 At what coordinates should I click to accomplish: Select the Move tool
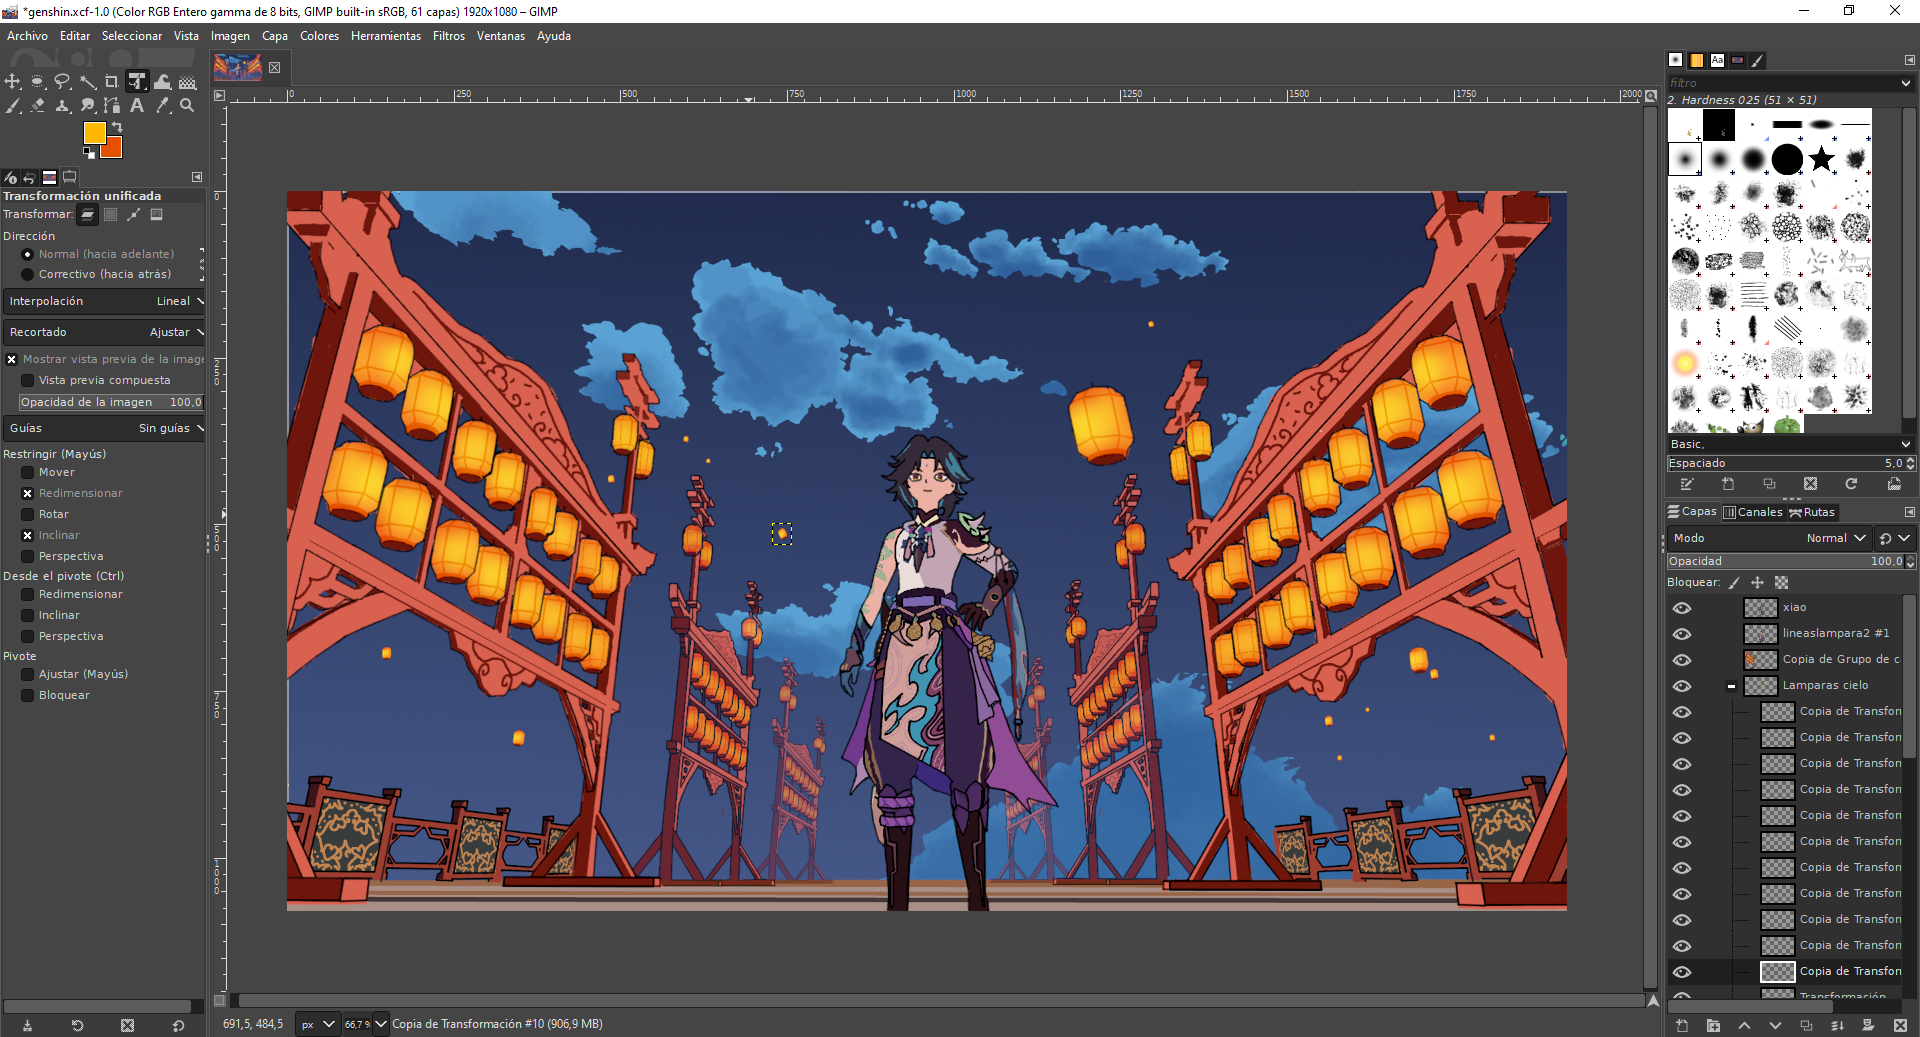[x=13, y=82]
